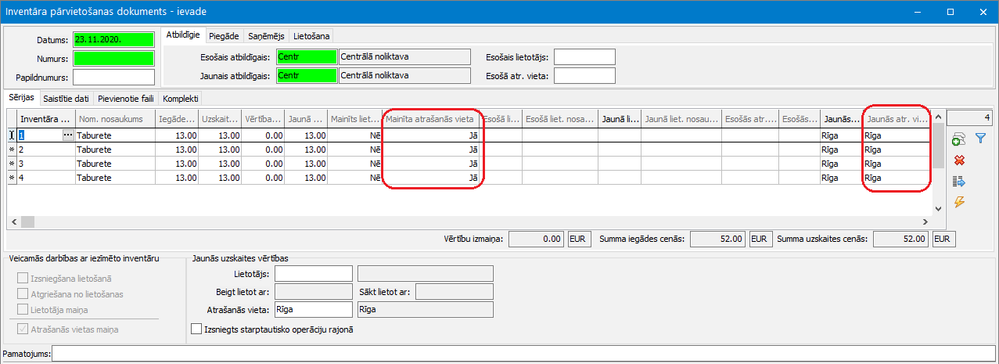Tick the Lietotāja maiņa checkbox
This screenshot has width=999, height=364.
pyautogui.click(x=23, y=309)
